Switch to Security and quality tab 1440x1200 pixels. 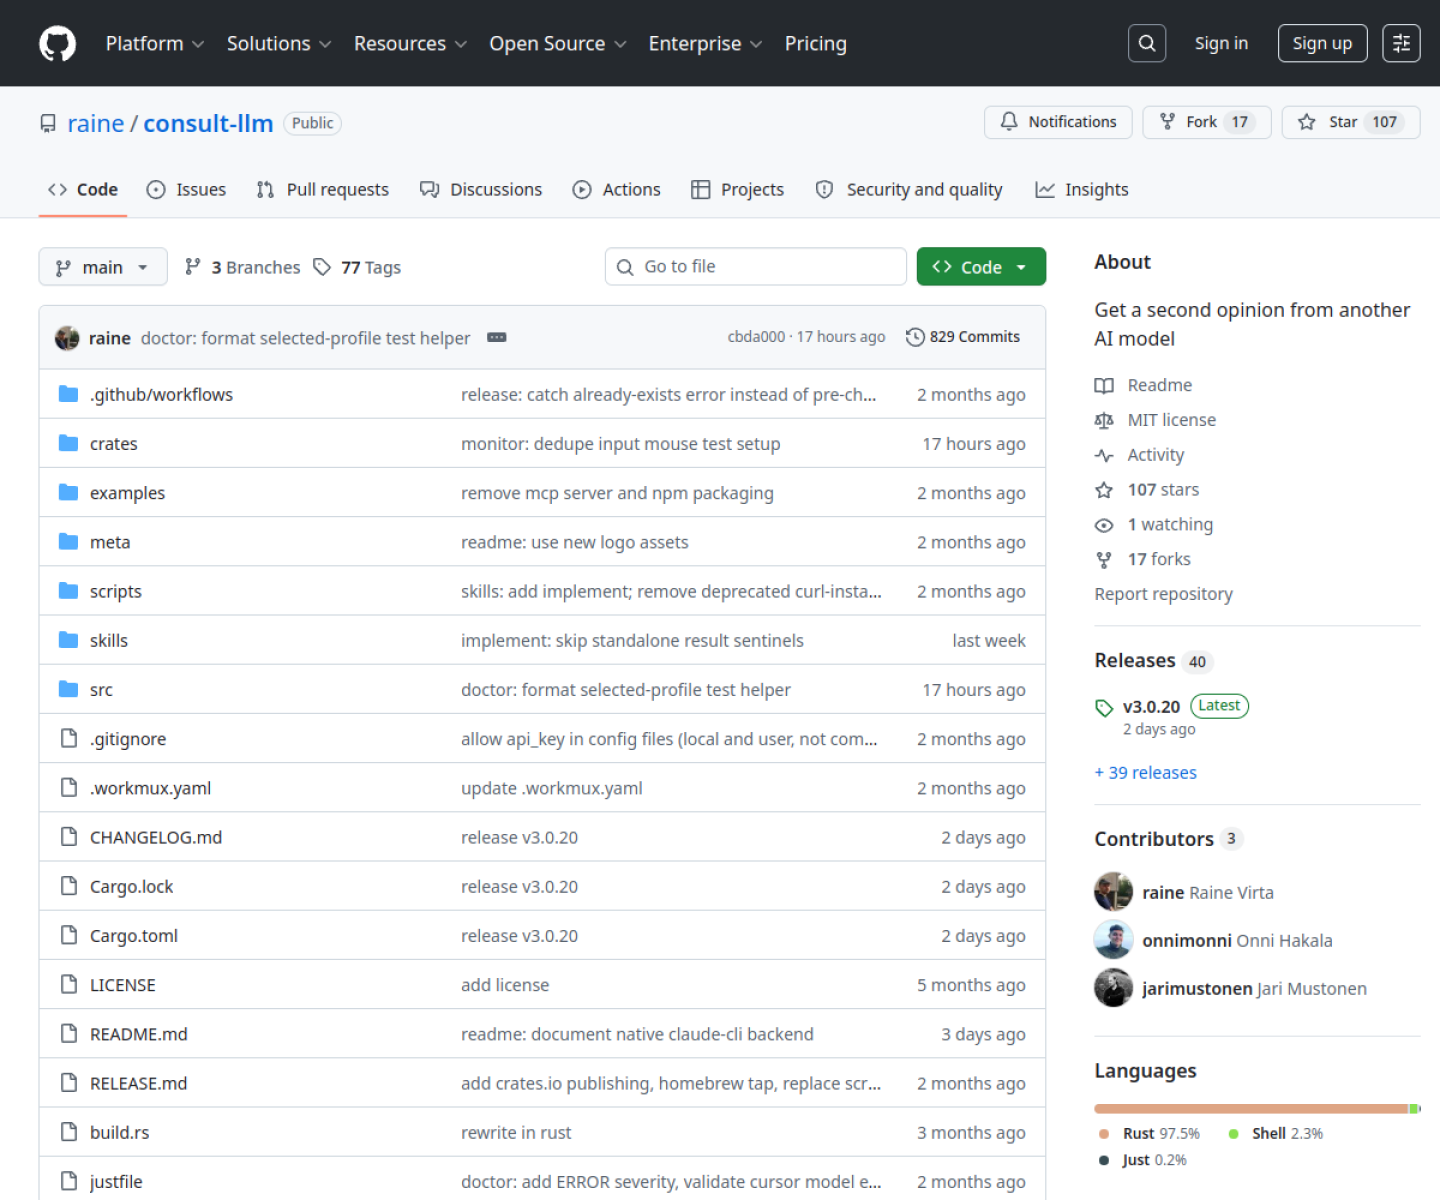click(909, 190)
